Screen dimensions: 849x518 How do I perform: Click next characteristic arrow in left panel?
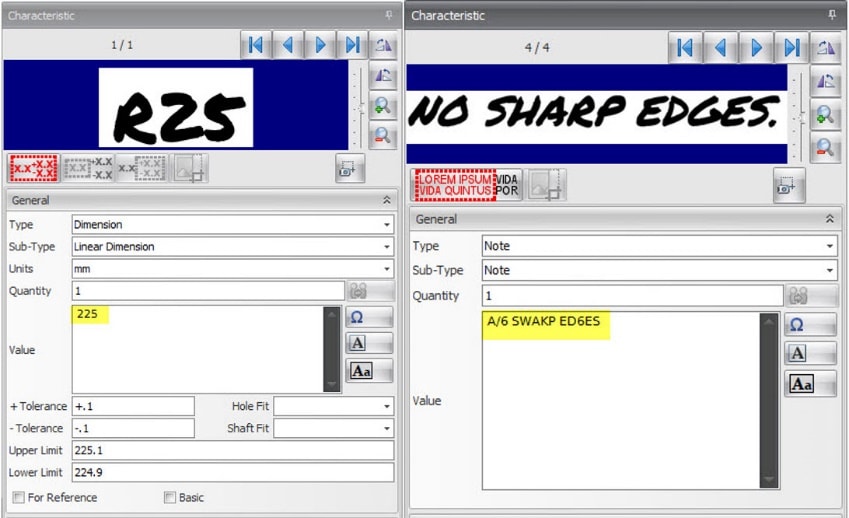point(320,45)
